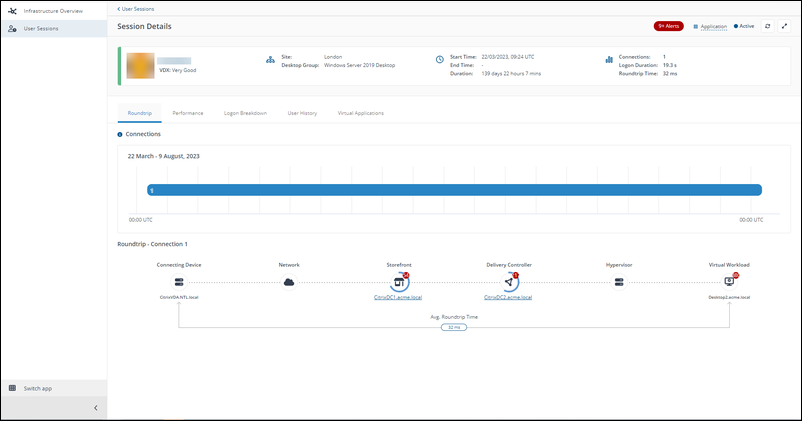This screenshot has width=802, height=421.
Task: Open the Switch app menu
Action: tap(38, 388)
